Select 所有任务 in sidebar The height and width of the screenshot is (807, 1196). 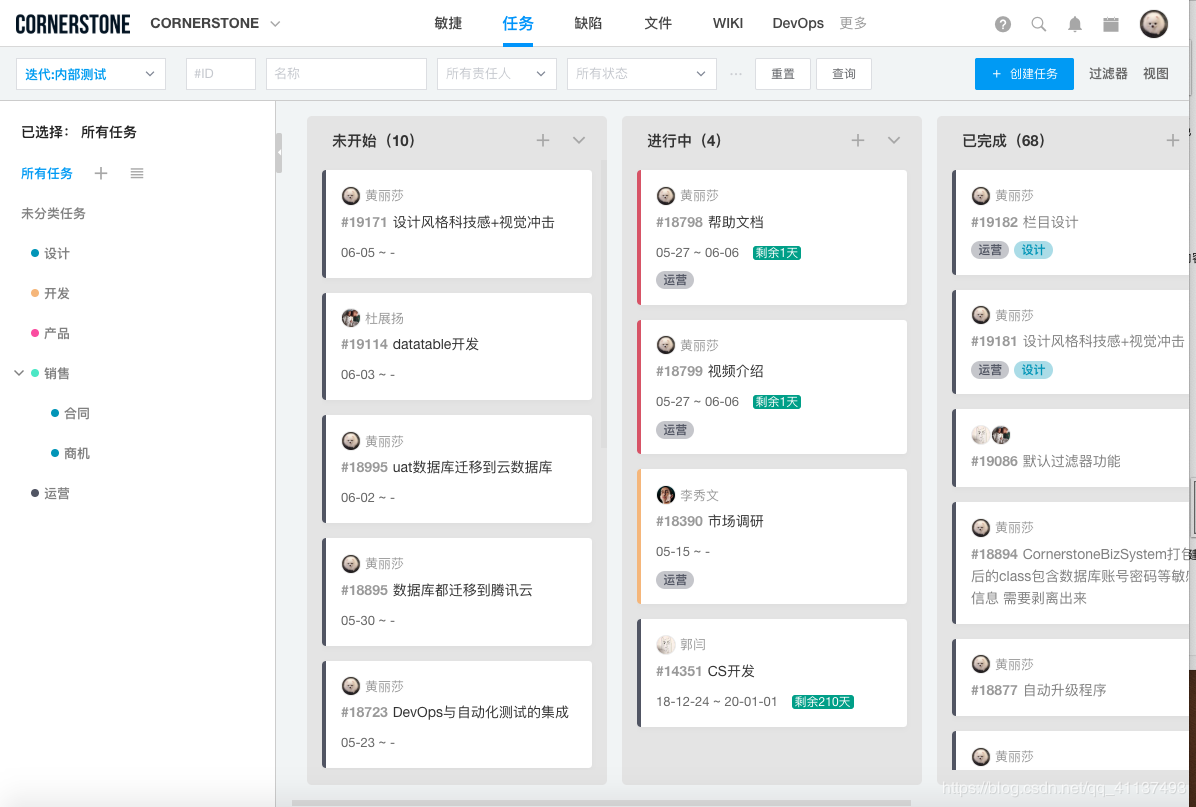click(x=47, y=174)
